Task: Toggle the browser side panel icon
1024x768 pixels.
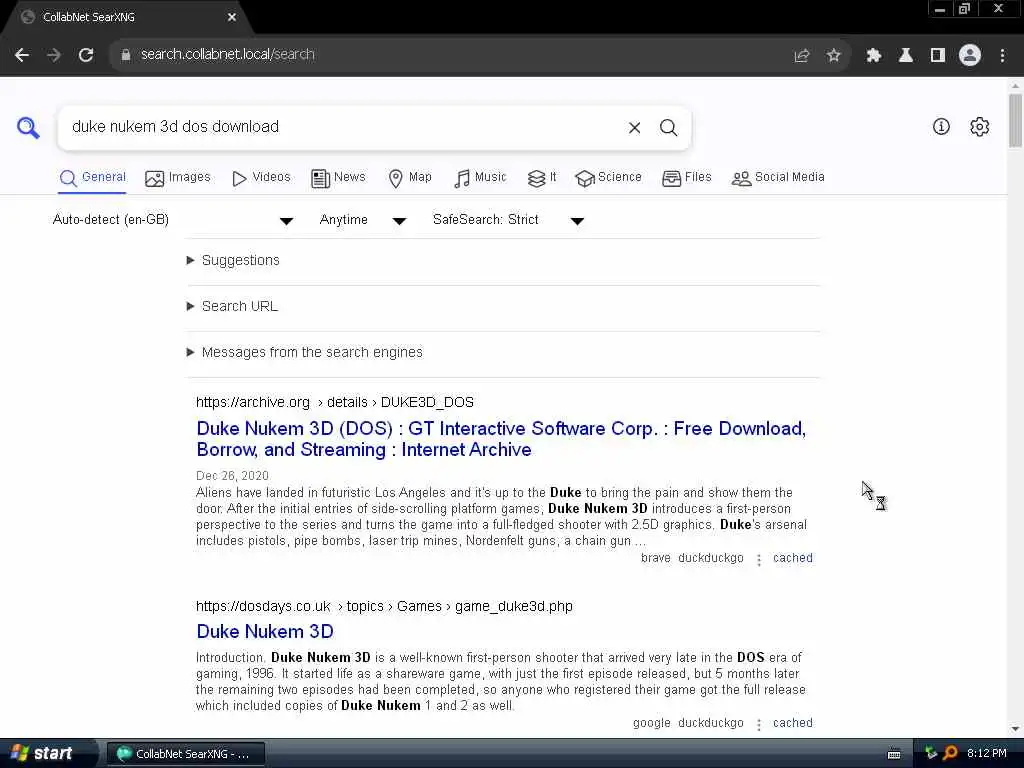Action: point(938,56)
